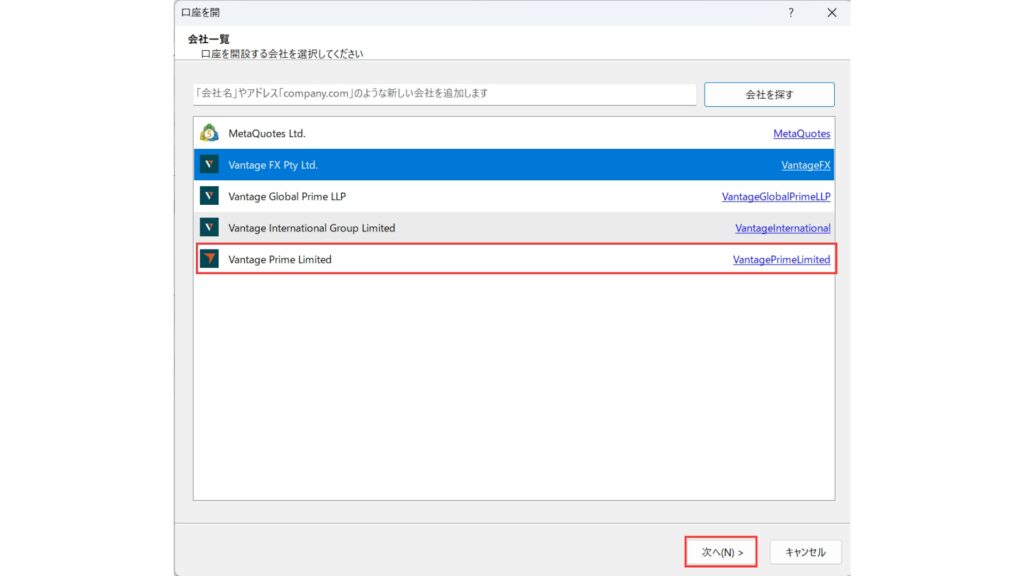Click the Vantage International Group logo icon

(209, 228)
